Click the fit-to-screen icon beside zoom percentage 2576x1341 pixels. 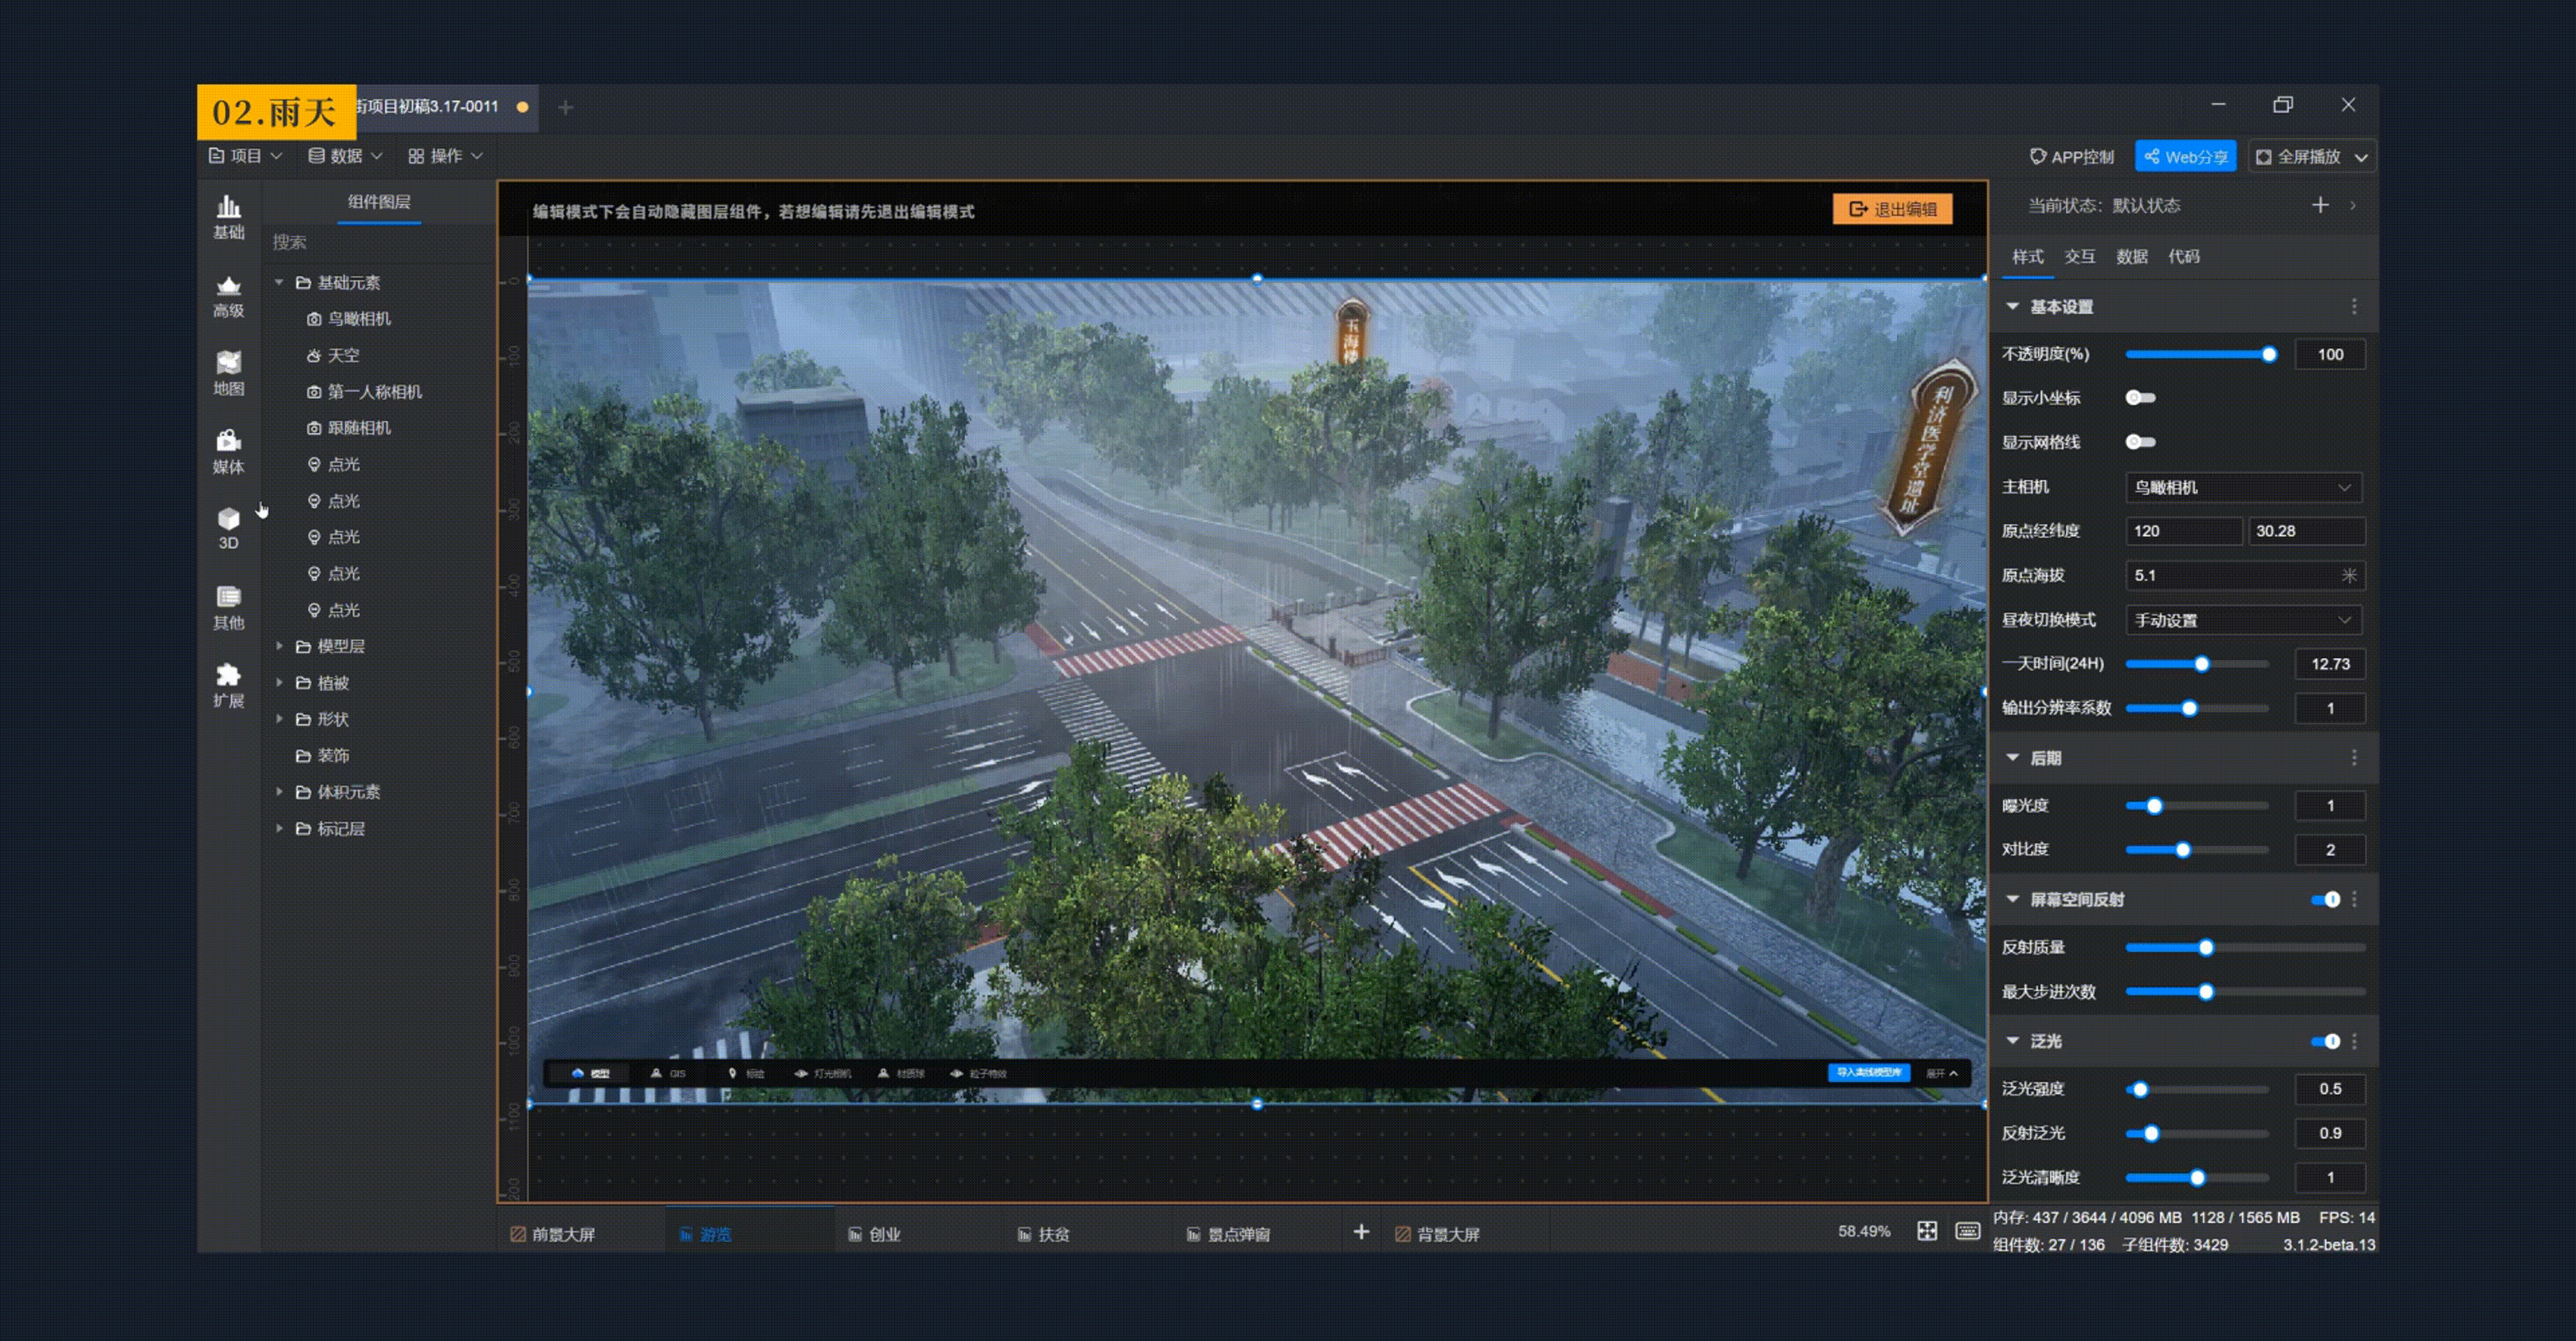click(x=1926, y=1231)
